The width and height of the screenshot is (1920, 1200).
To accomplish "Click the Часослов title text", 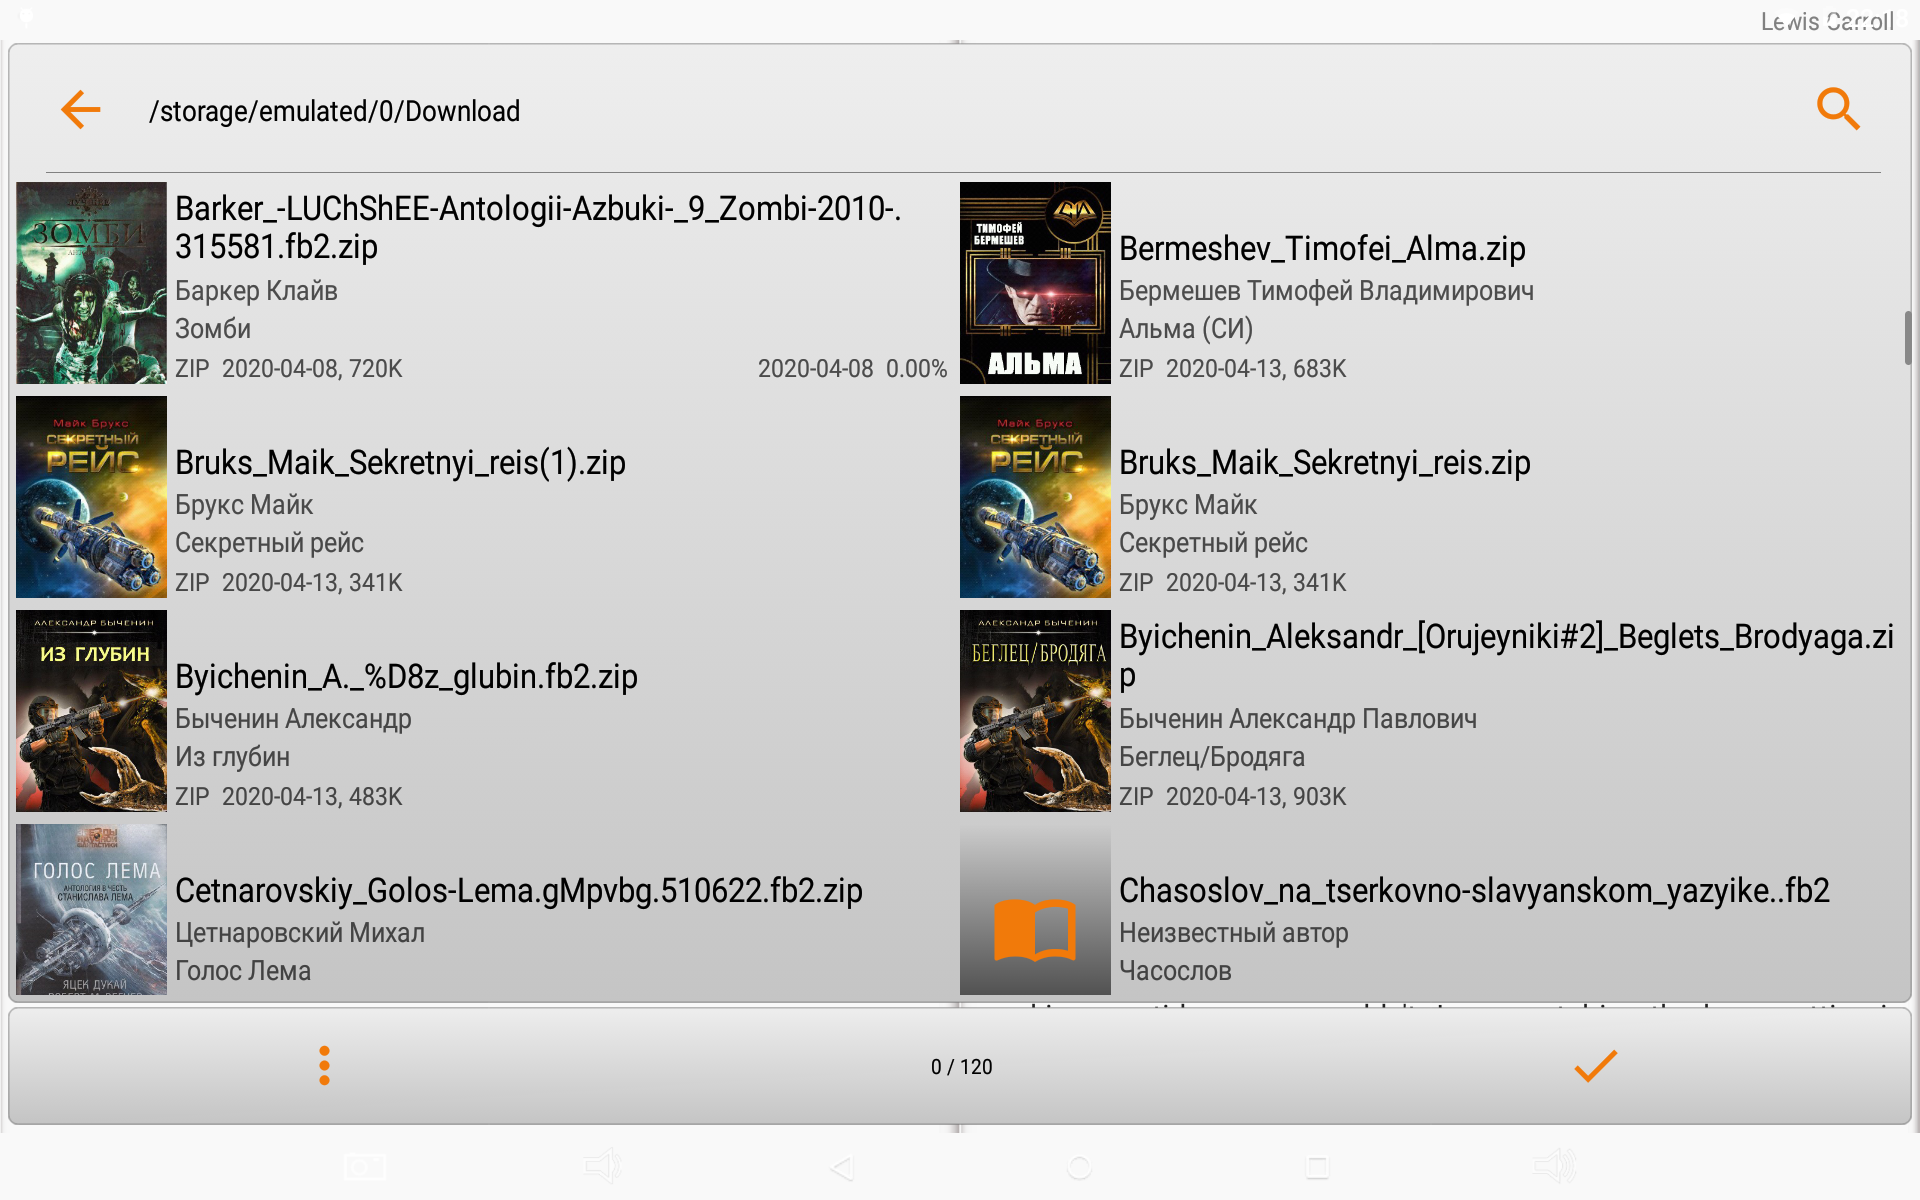I will pyautogui.click(x=1175, y=971).
